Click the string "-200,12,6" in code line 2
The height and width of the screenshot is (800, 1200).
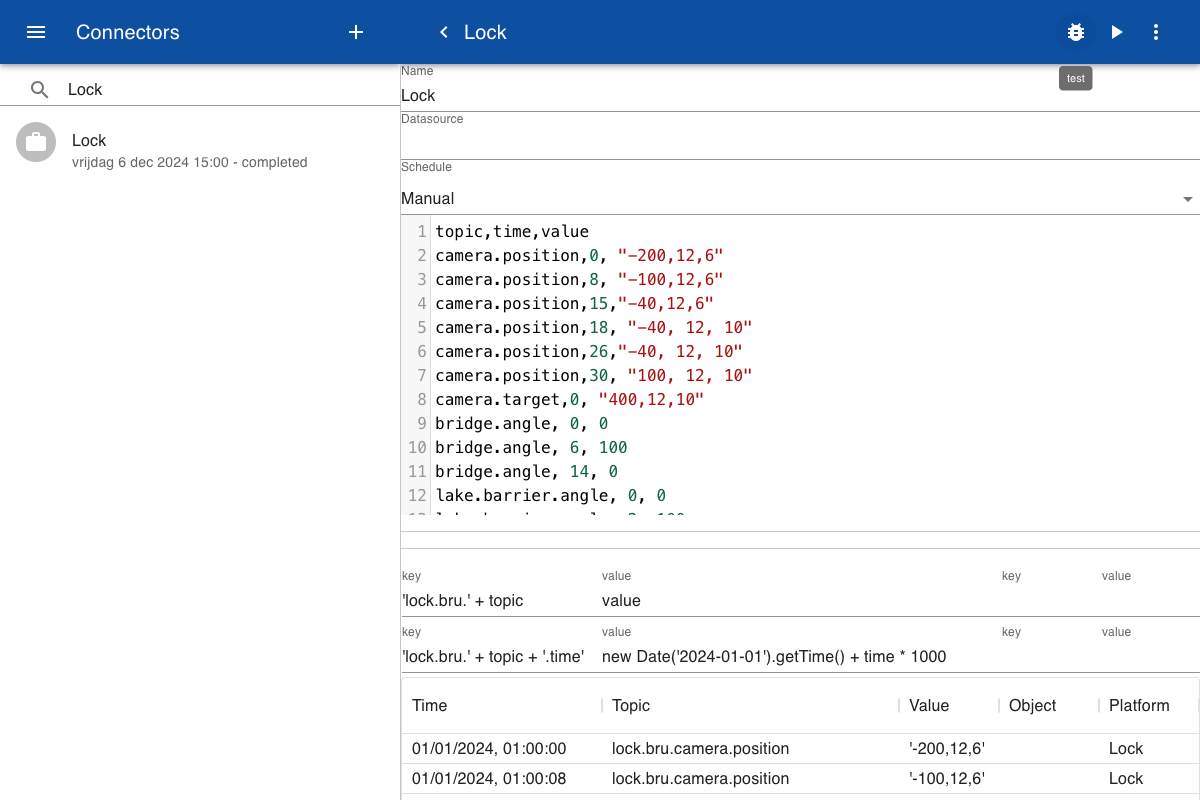point(670,255)
